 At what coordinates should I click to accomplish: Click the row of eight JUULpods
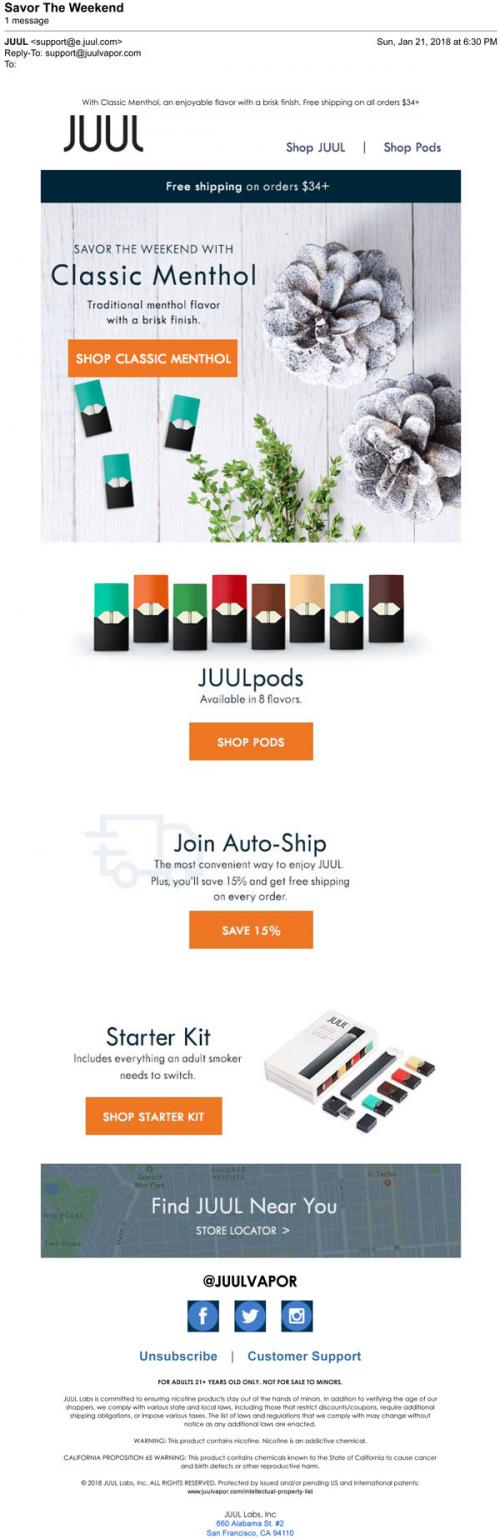pos(250,613)
